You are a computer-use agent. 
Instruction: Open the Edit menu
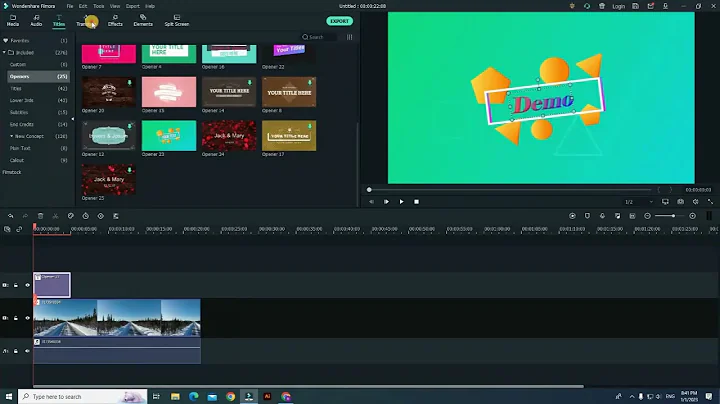tap(83, 6)
